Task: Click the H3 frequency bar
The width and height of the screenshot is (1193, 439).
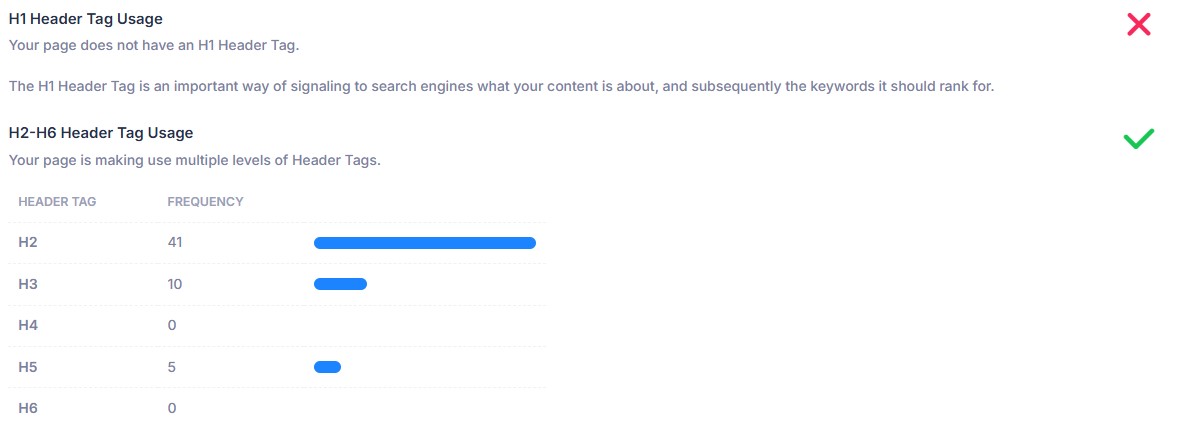Action: [x=340, y=284]
